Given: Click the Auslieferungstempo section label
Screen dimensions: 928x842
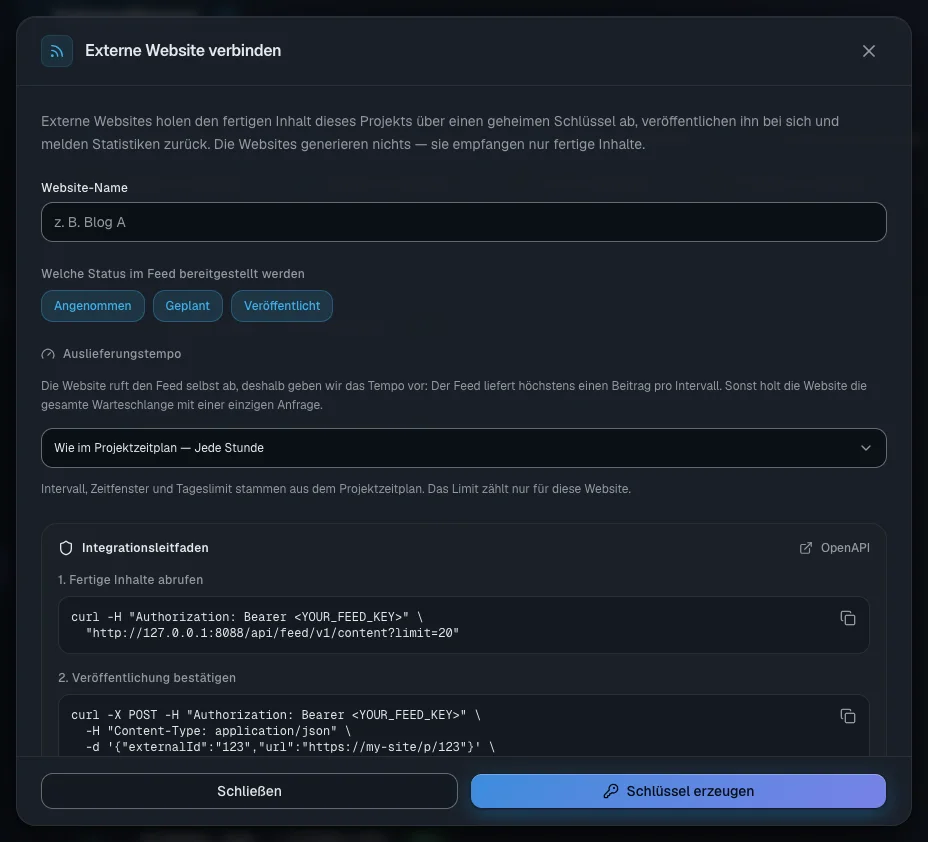Looking at the screenshot, I should pos(122,354).
